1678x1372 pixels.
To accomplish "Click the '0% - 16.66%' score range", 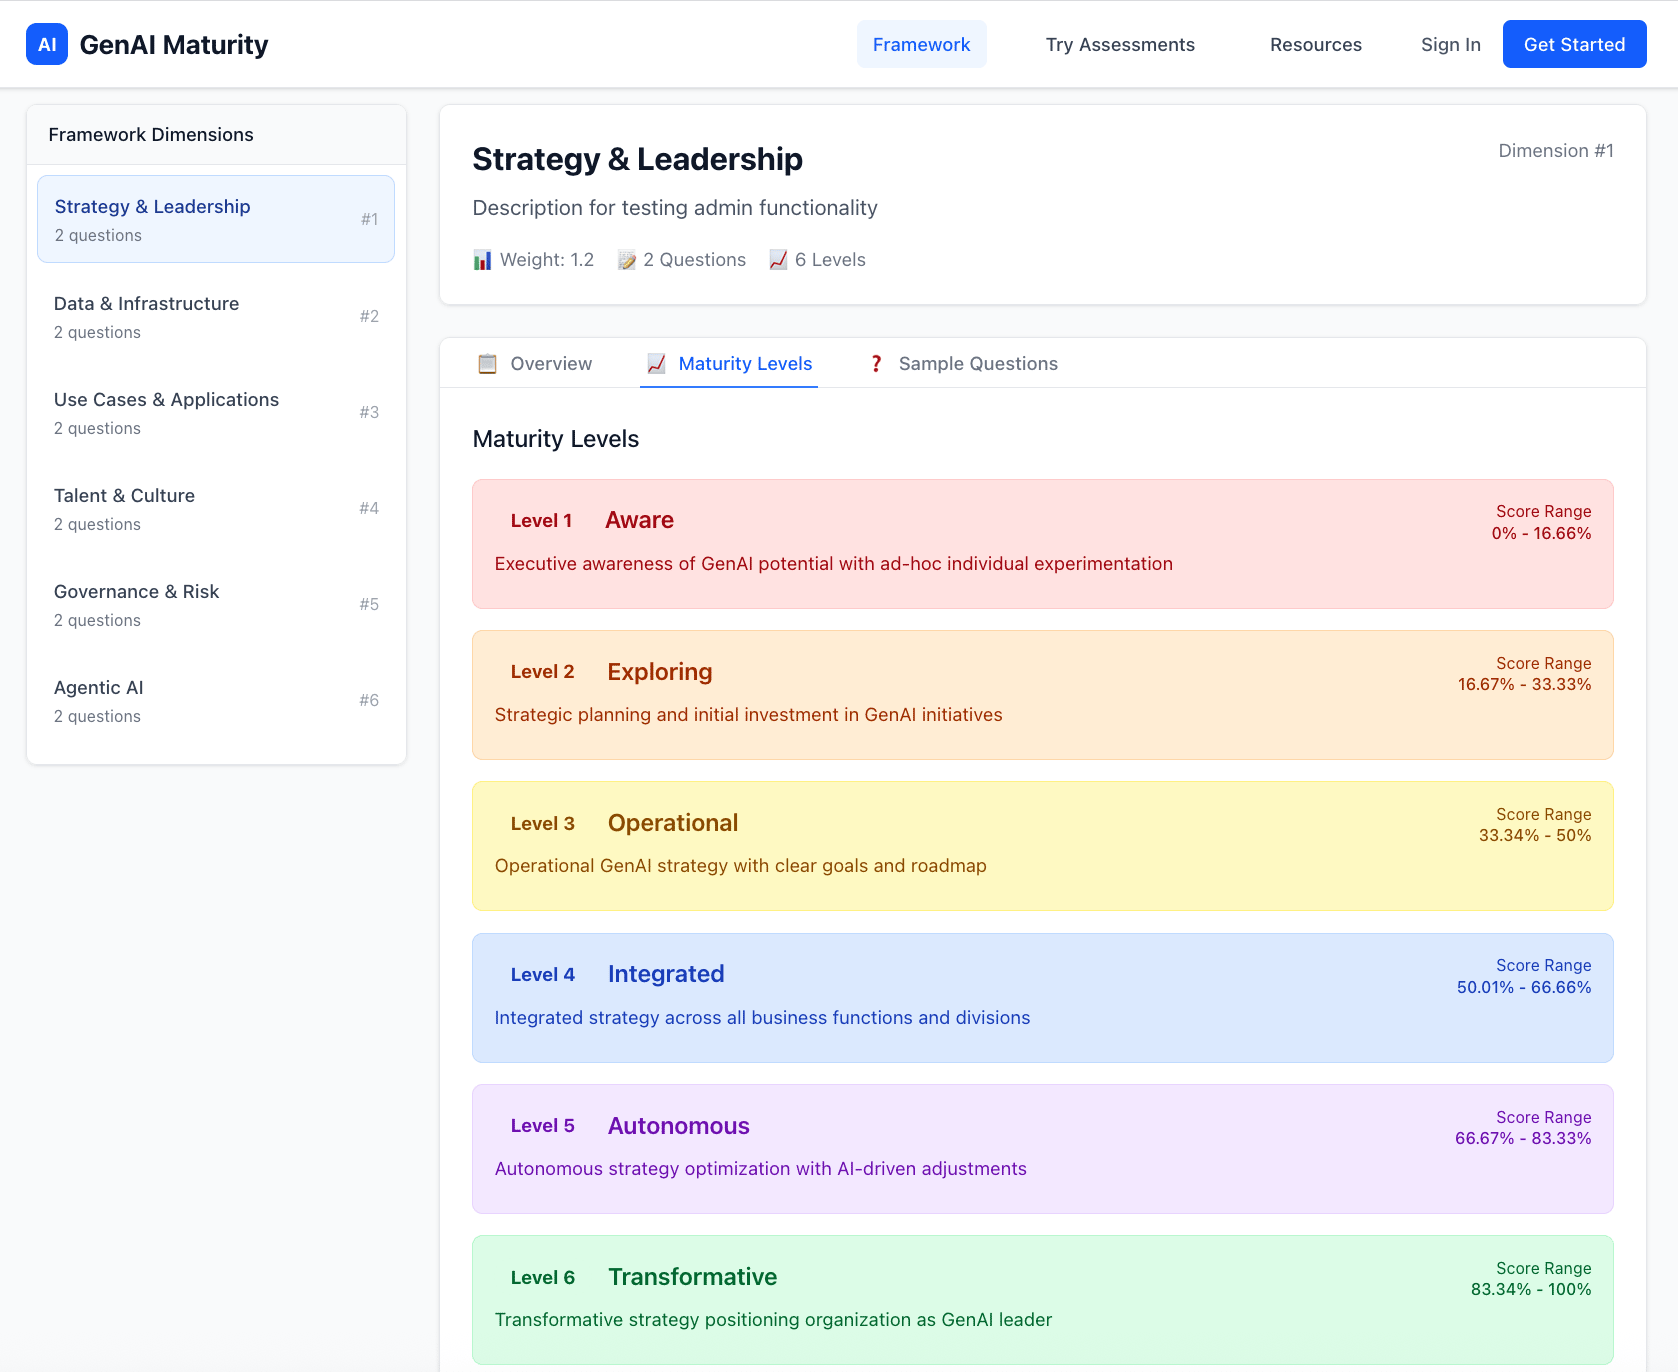I will pyautogui.click(x=1541, y=533).
